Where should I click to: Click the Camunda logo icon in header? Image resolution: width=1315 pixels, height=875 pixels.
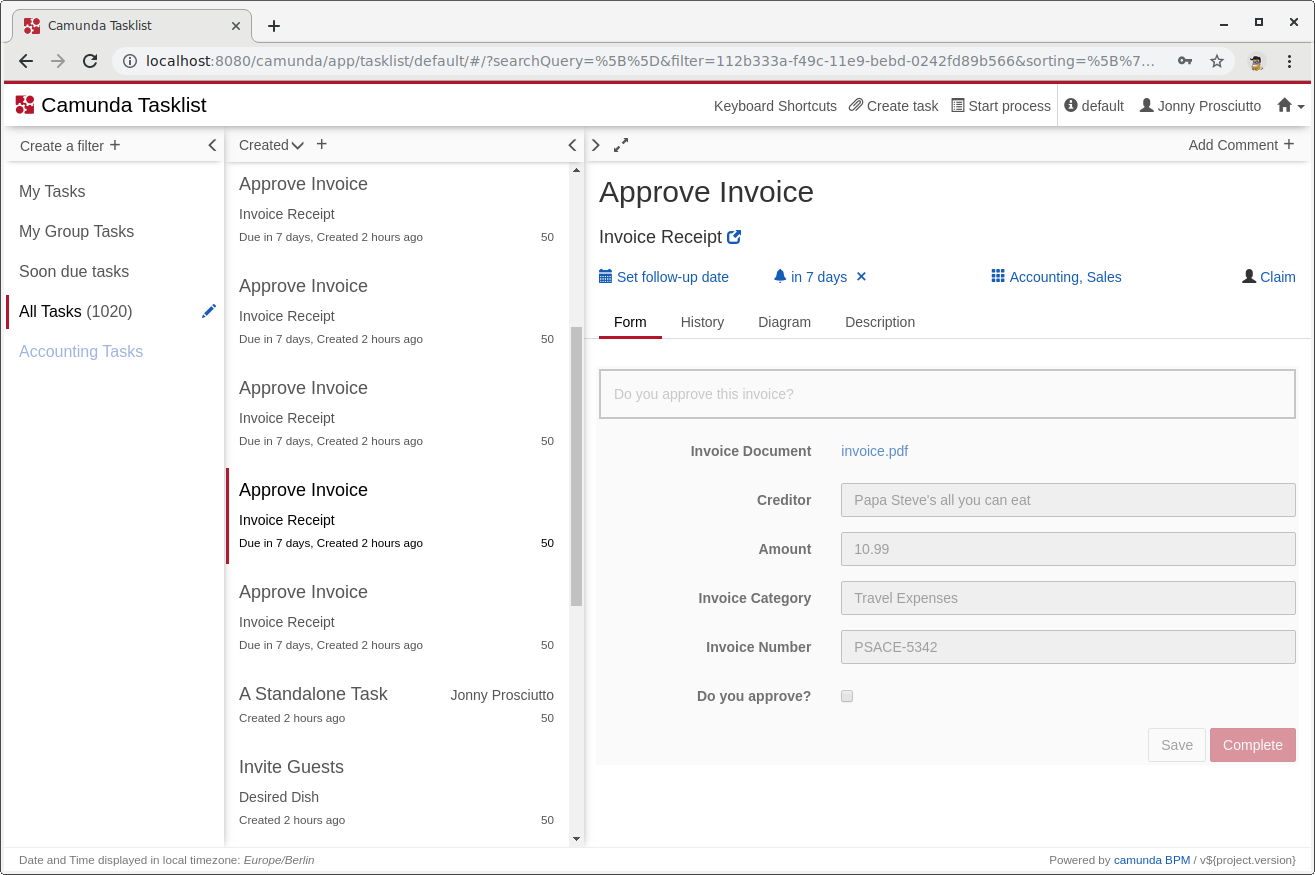click(25, 105)
